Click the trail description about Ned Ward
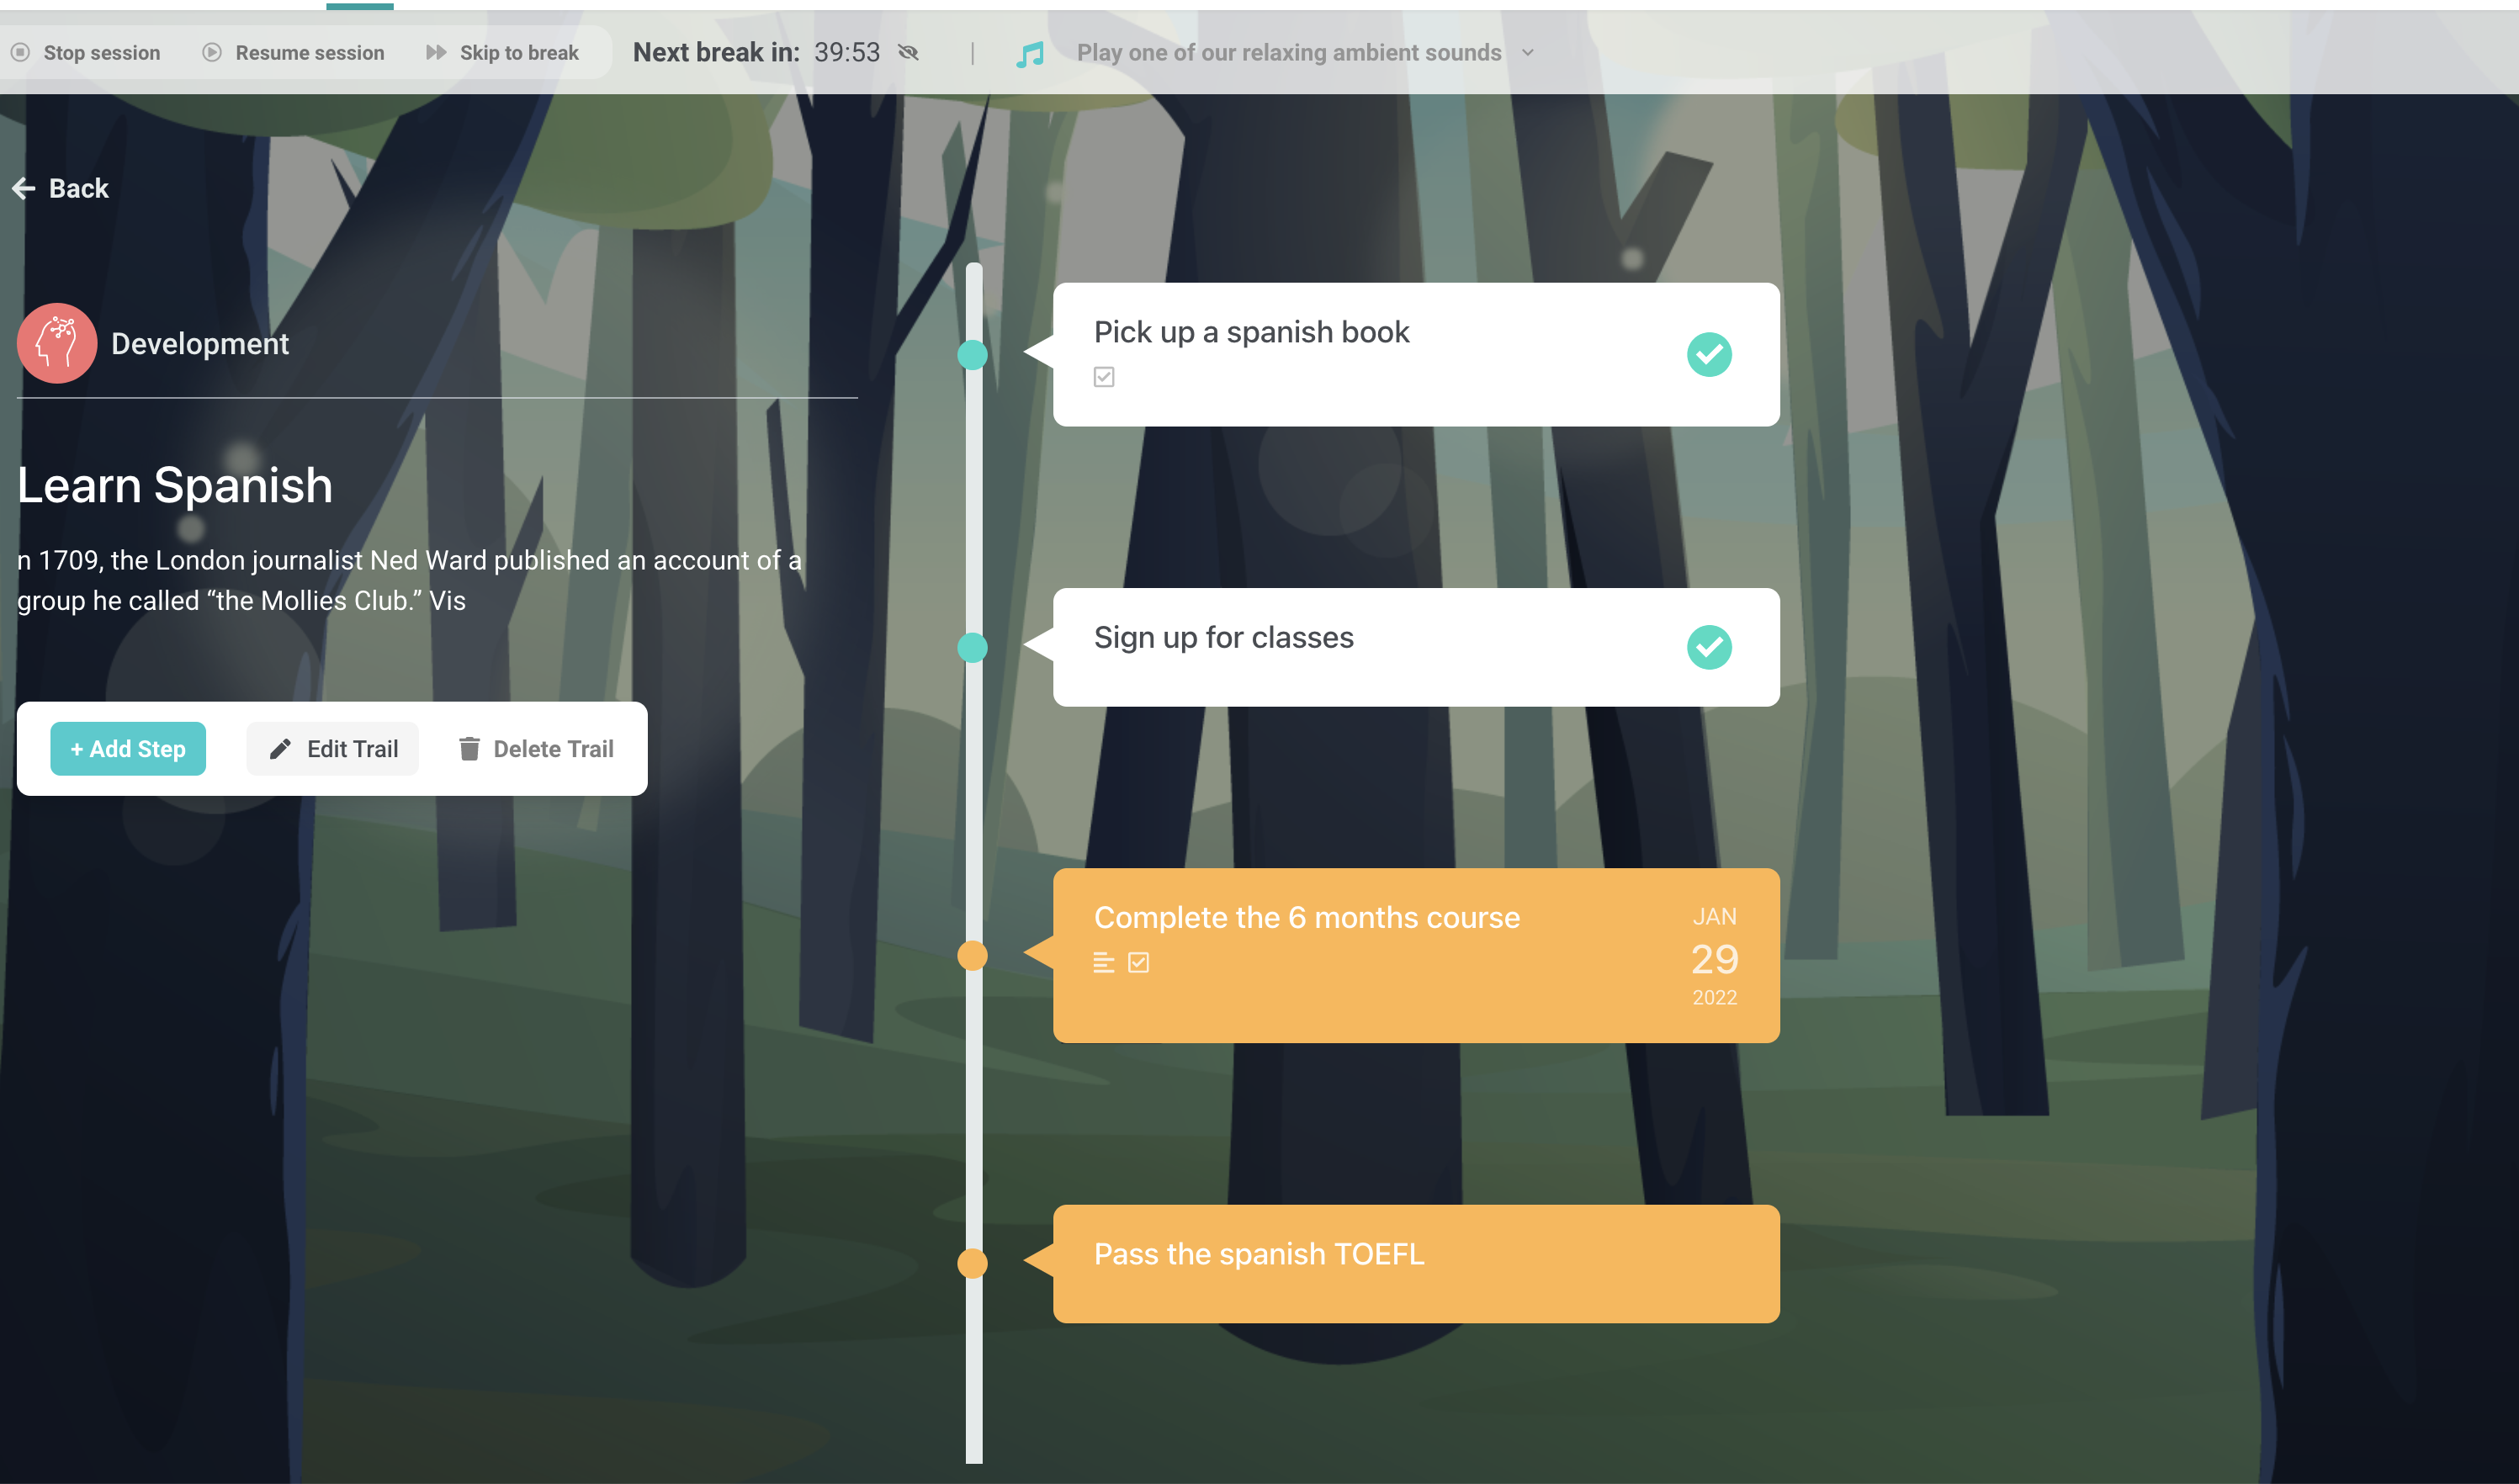This screenshot has height=1484, width=2519. [410, 580]
